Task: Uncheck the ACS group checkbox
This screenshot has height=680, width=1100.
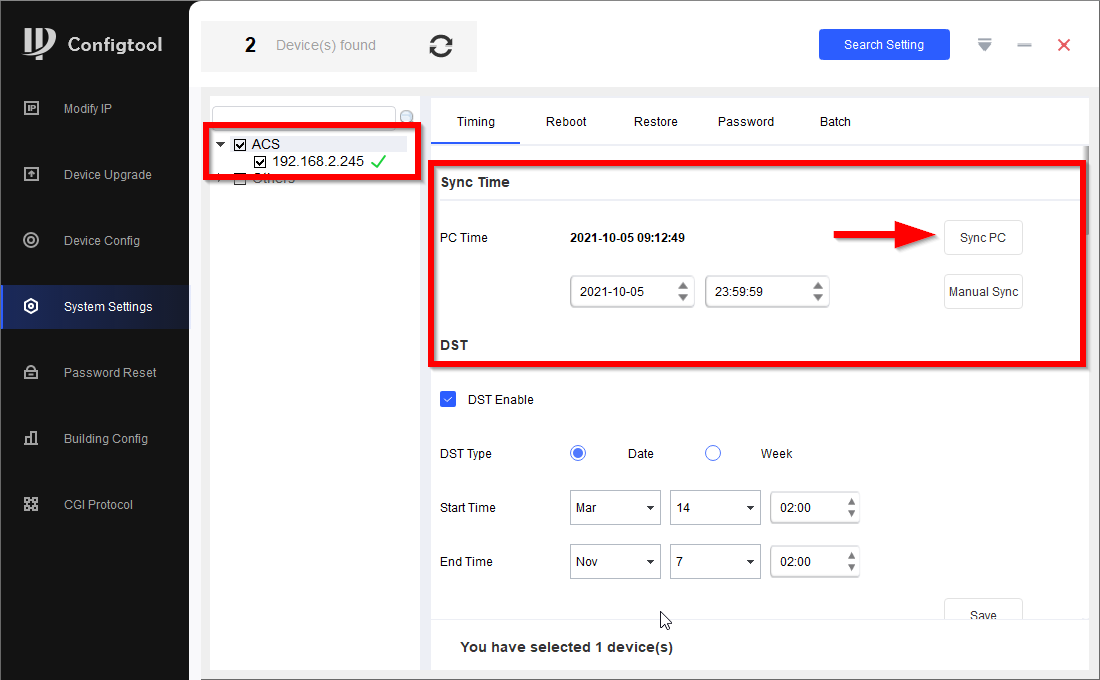Action: click(x=240, y=145)
